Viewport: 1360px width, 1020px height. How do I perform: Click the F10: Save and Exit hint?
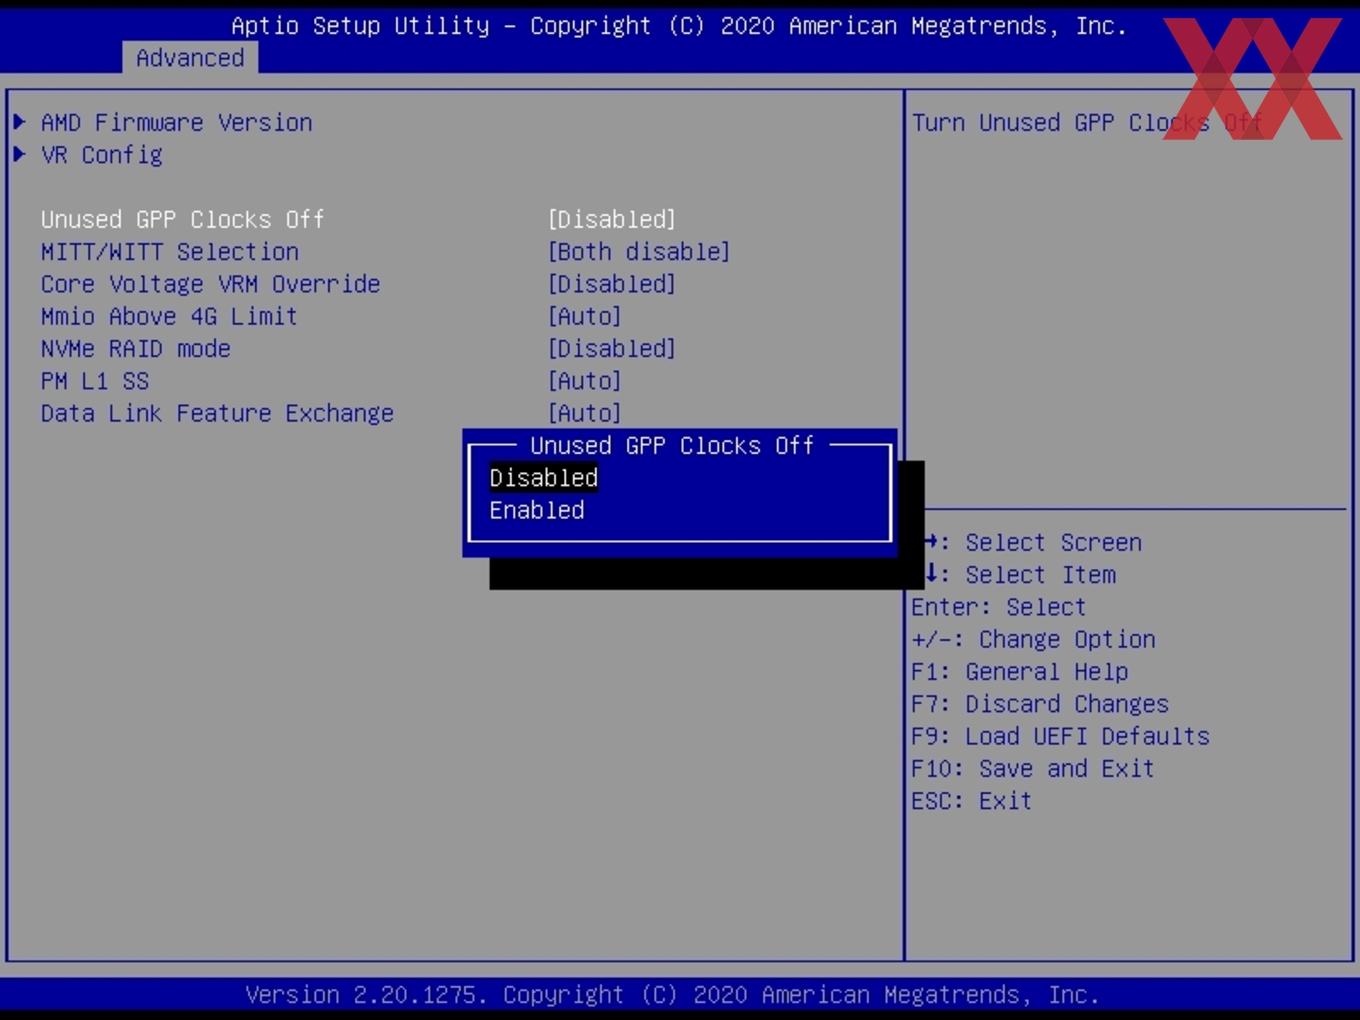[1033, 769]
